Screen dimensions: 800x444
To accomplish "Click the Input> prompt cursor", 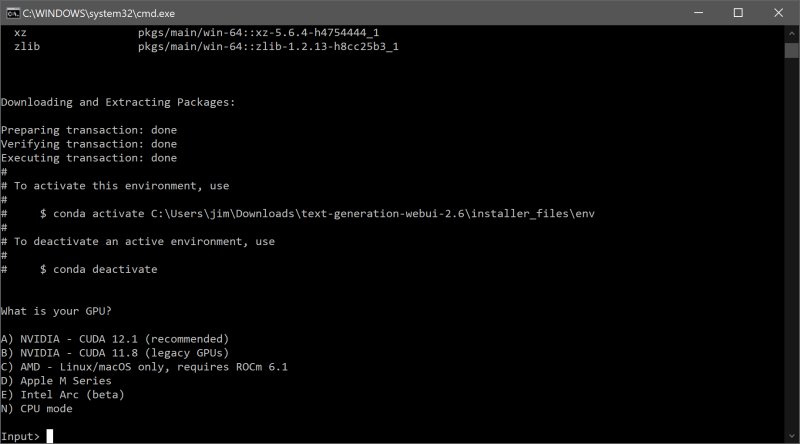I will click(x=49, y=436).
